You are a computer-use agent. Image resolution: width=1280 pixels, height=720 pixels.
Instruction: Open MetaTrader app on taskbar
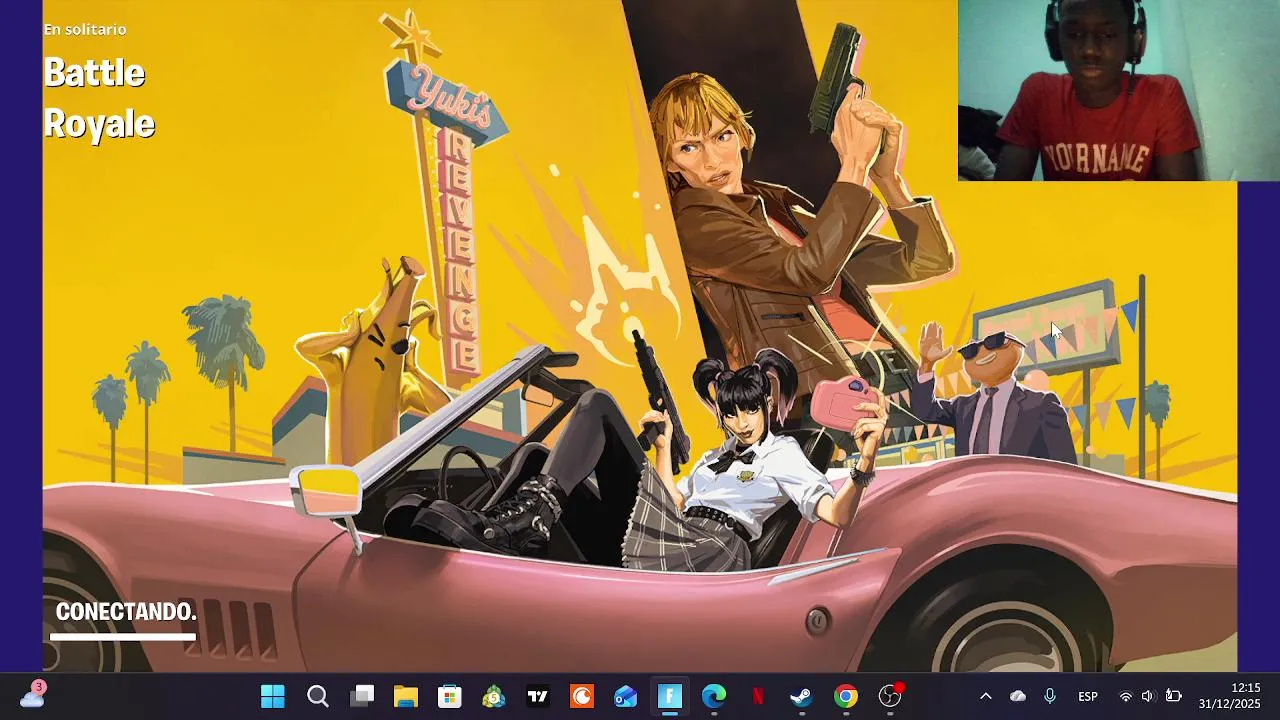494,696
